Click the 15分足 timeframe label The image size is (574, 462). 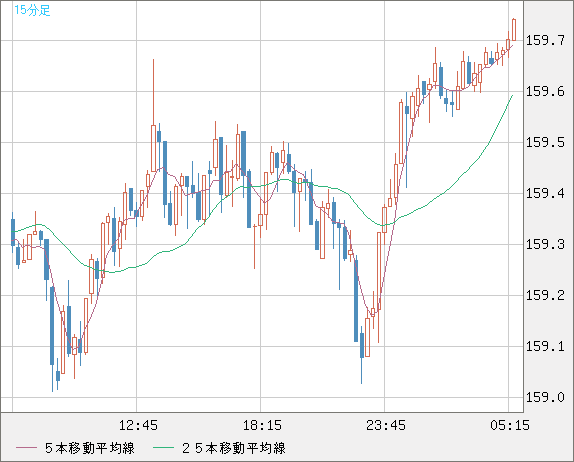click(32, 10)
